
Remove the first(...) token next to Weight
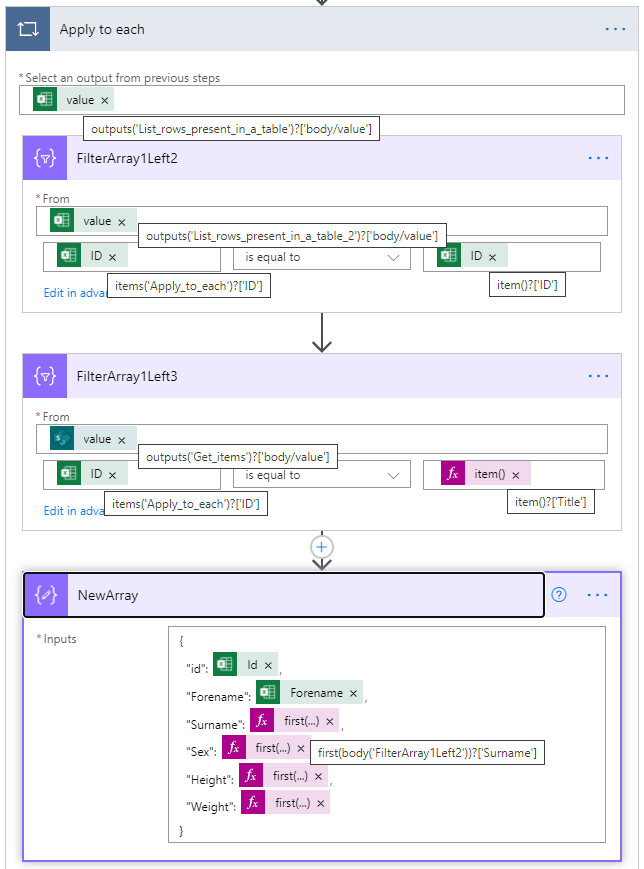pos(320,803)
